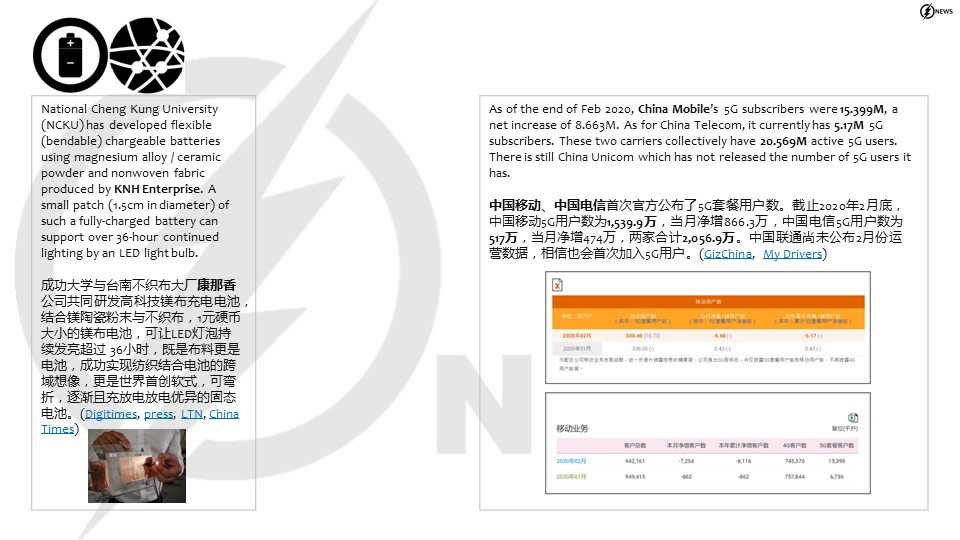Click the bold 中国移动 text
The height and width of the screenshot is (540, 960).
pos(515,205)
